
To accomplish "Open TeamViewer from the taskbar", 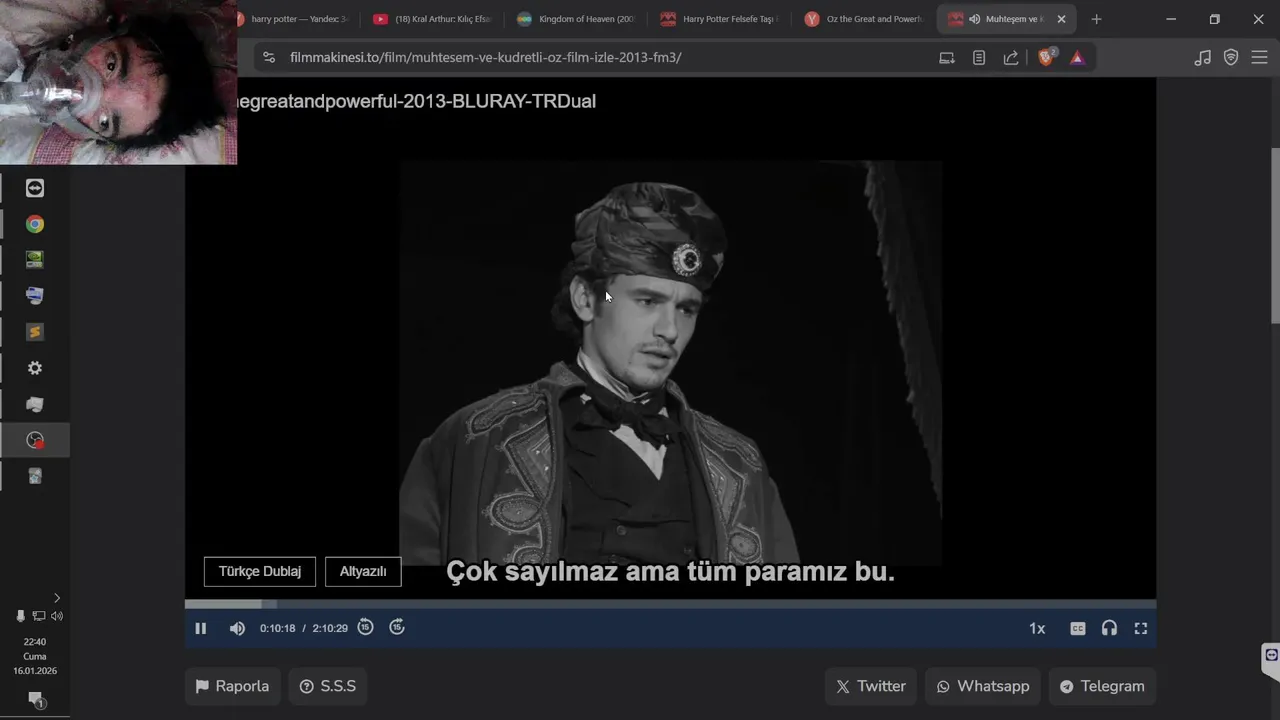I will coord(35,188).
